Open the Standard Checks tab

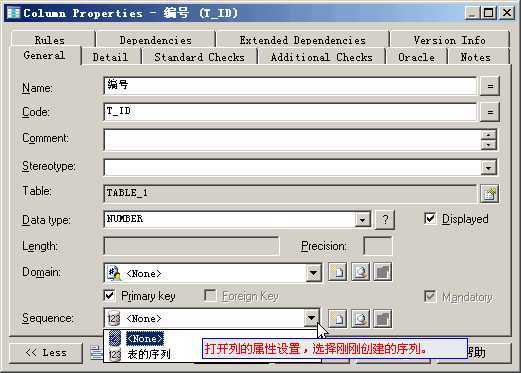tap(199, 57)
